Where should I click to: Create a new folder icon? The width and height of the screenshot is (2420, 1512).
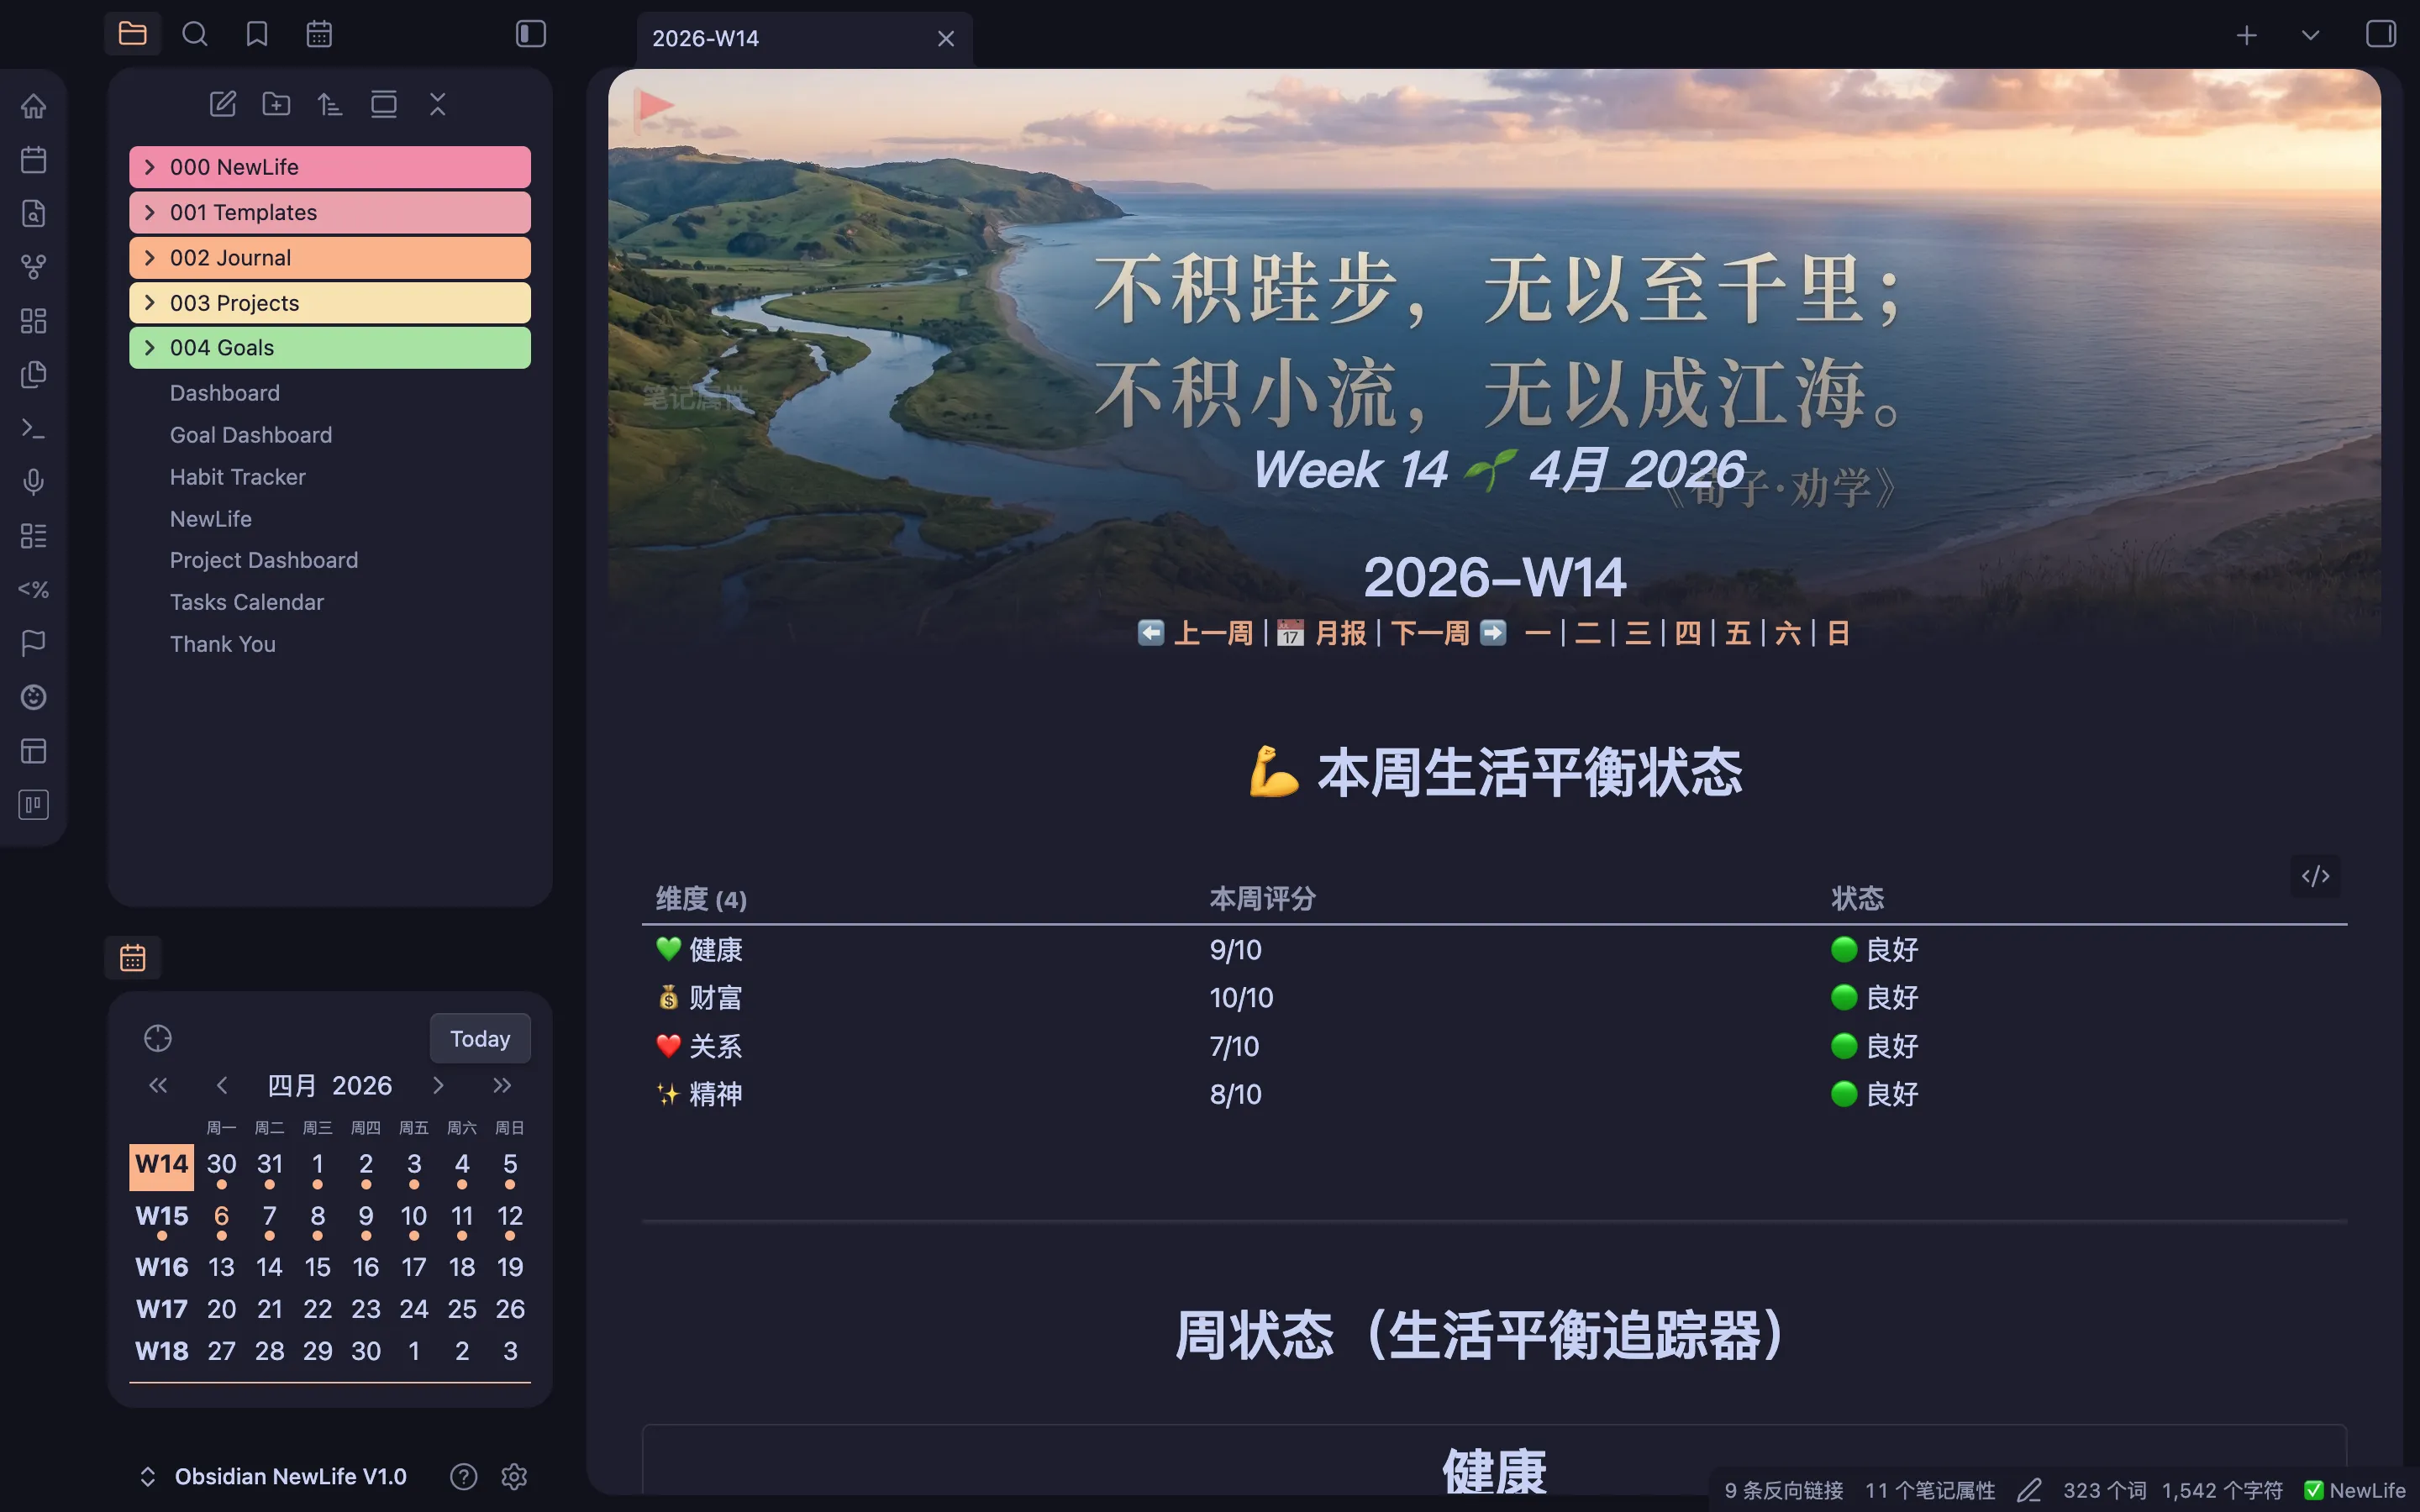276,104
